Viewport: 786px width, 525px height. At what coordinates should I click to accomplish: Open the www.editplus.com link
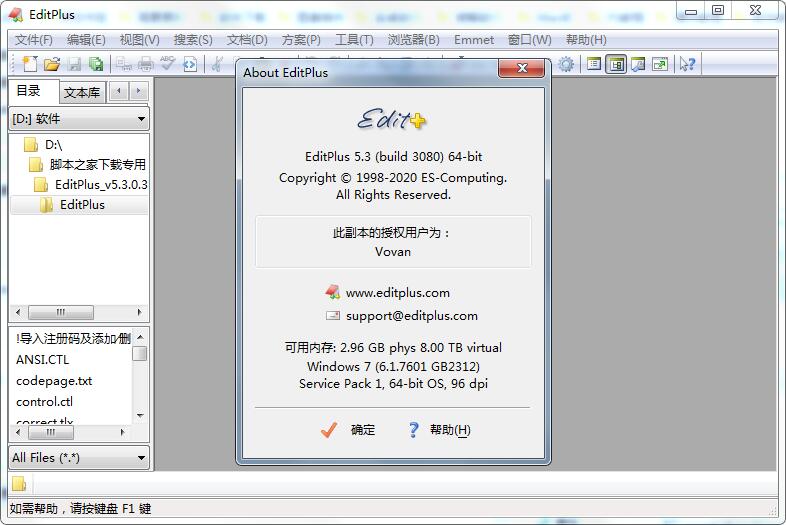click(398, 292)
